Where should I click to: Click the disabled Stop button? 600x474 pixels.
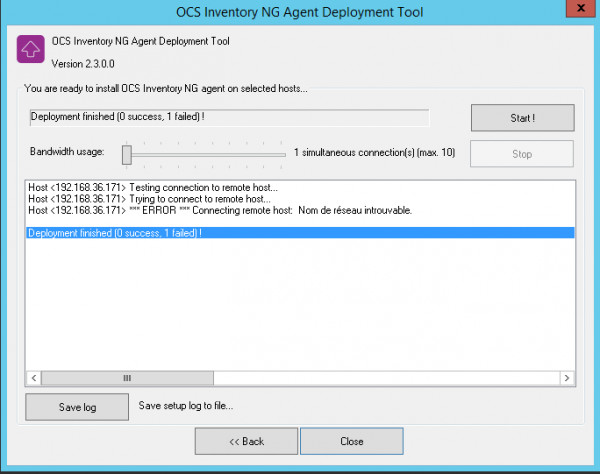522,154
